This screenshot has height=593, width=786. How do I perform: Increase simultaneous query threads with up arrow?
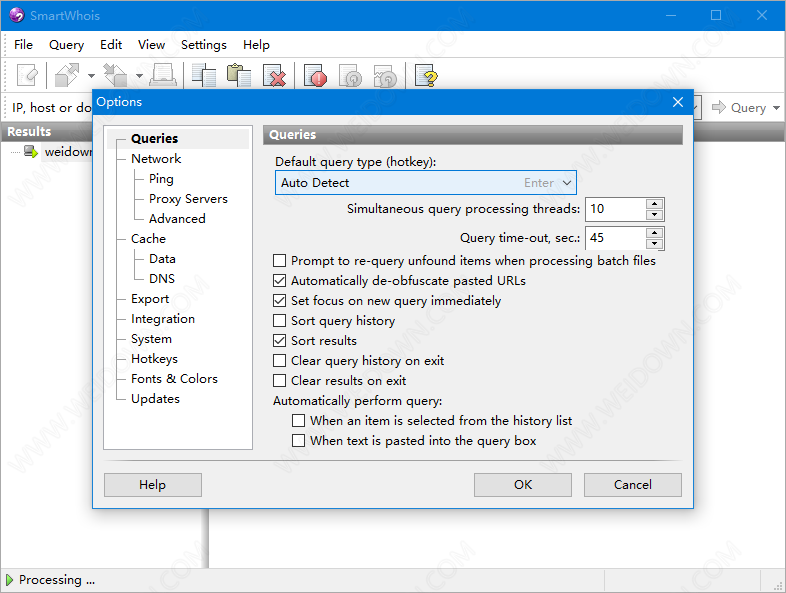coord(654,204)
